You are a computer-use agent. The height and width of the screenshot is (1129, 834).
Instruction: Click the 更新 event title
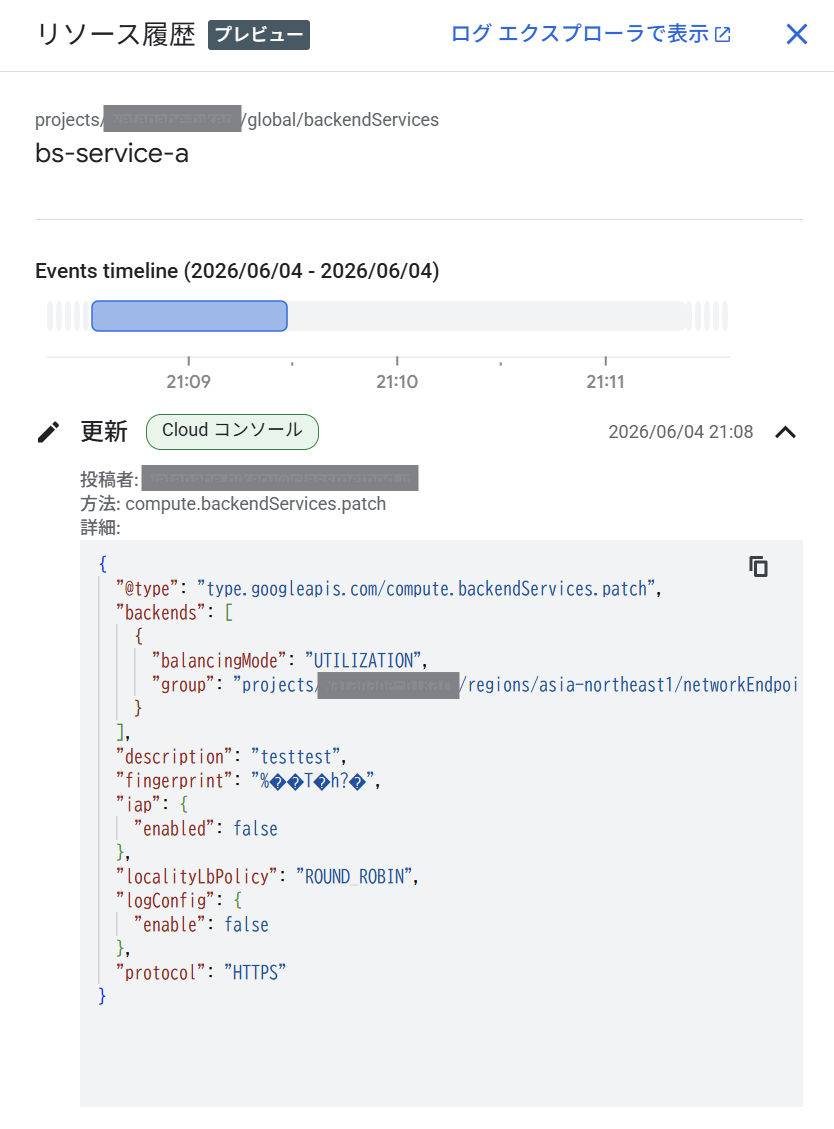[104, 431]
